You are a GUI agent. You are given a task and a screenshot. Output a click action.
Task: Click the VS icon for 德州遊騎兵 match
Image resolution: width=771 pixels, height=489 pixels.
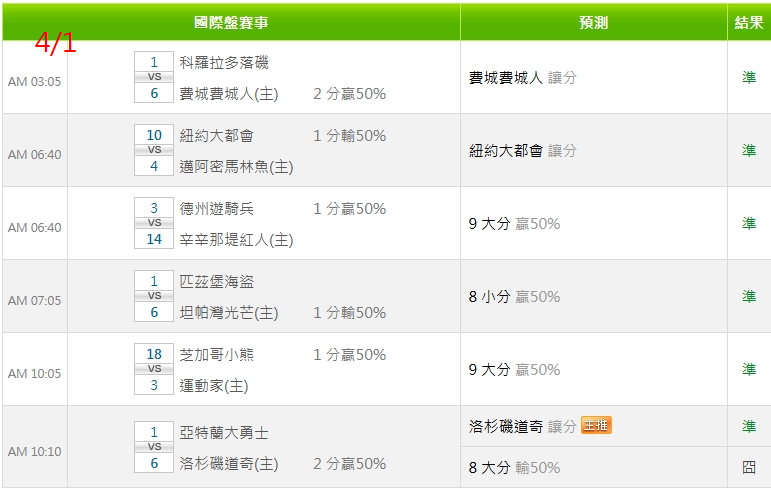154,223
